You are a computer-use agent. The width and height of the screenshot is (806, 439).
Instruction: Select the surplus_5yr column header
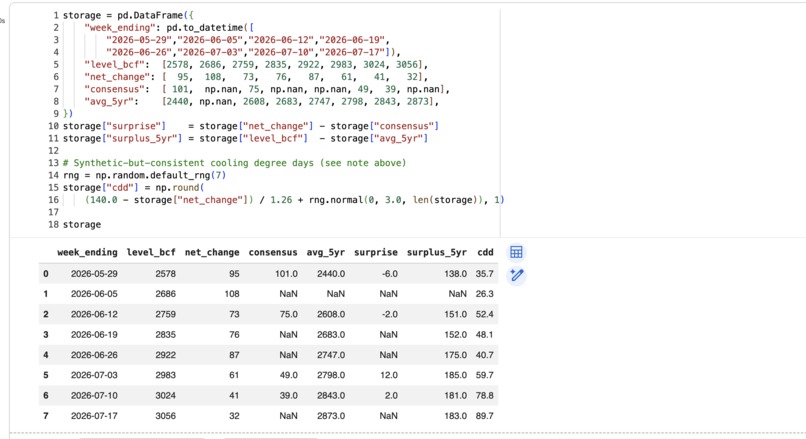click(436, 252)
